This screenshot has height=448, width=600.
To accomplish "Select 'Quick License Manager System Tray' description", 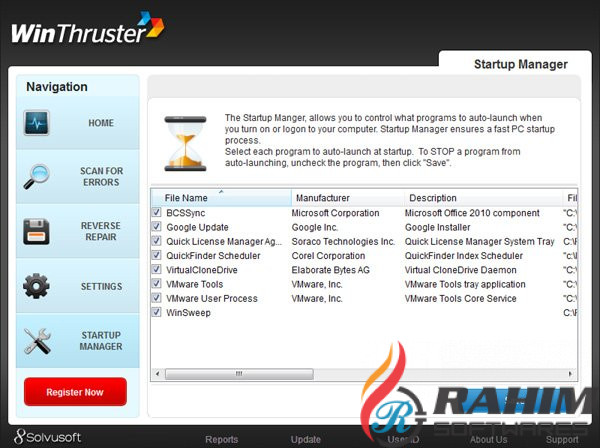I will [479, 242].
